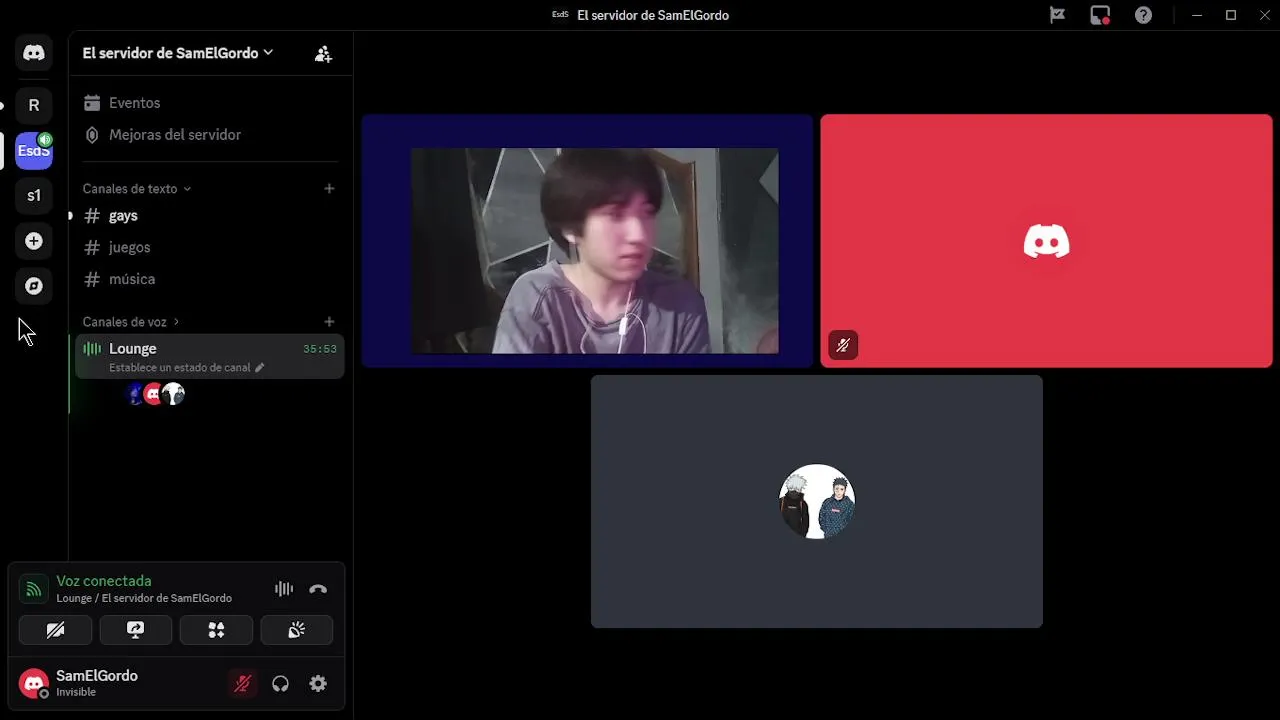The height and width of the screenshot is (720, 1280).
Task: Click the anime duo profile picture
Action: click(817, 502)
